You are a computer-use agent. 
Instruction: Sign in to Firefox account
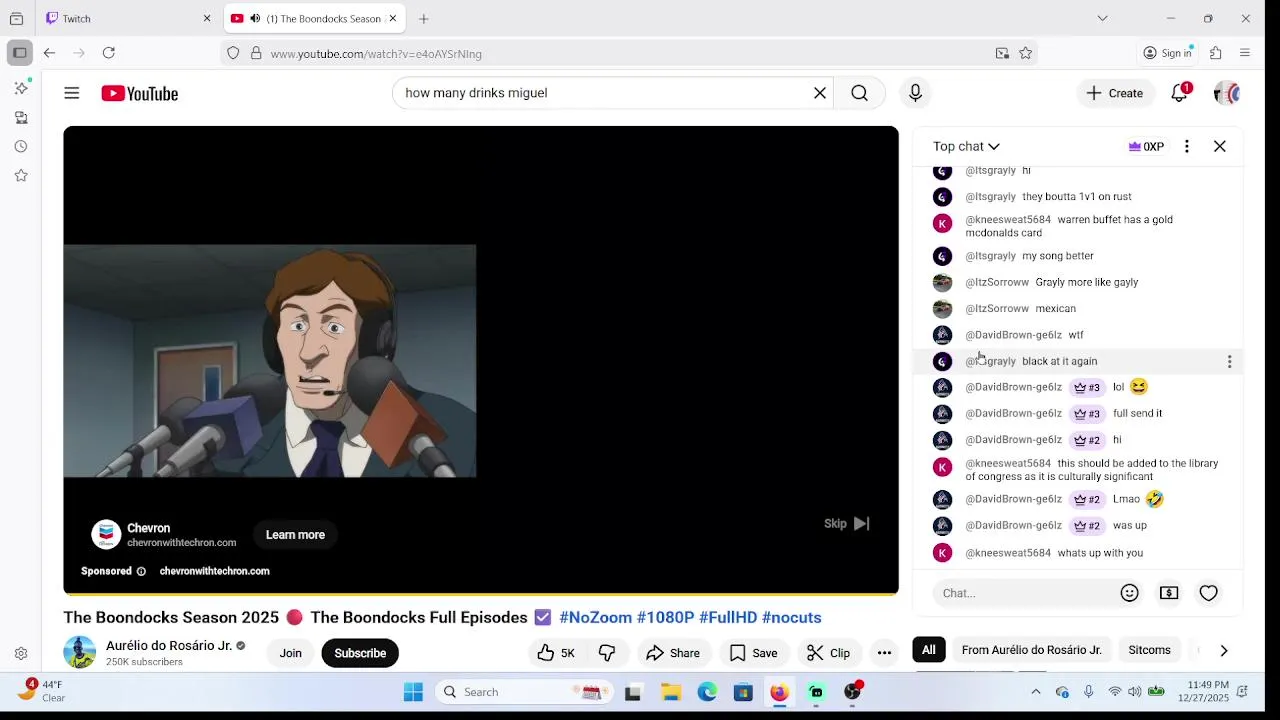(1168, 53)
